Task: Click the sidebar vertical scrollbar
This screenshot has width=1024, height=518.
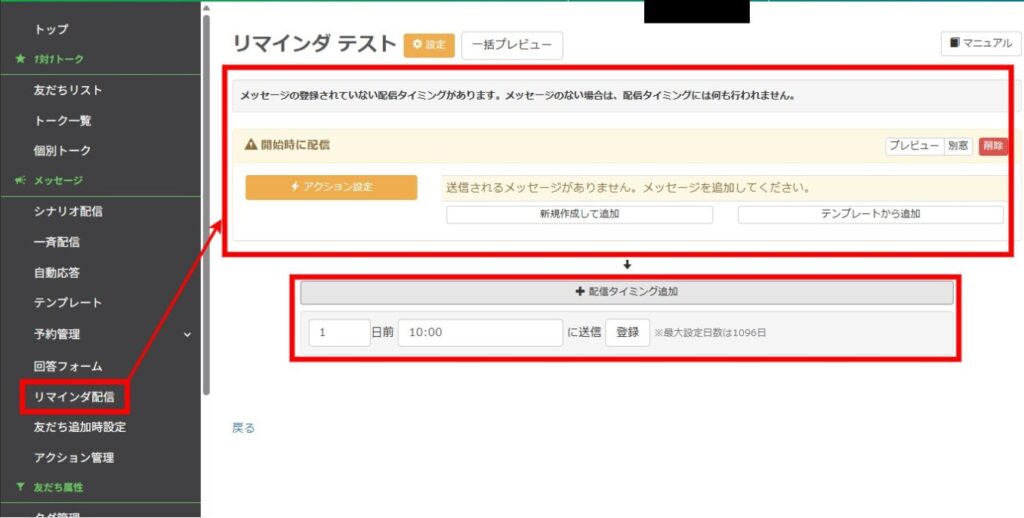Action: click(206, 200)
